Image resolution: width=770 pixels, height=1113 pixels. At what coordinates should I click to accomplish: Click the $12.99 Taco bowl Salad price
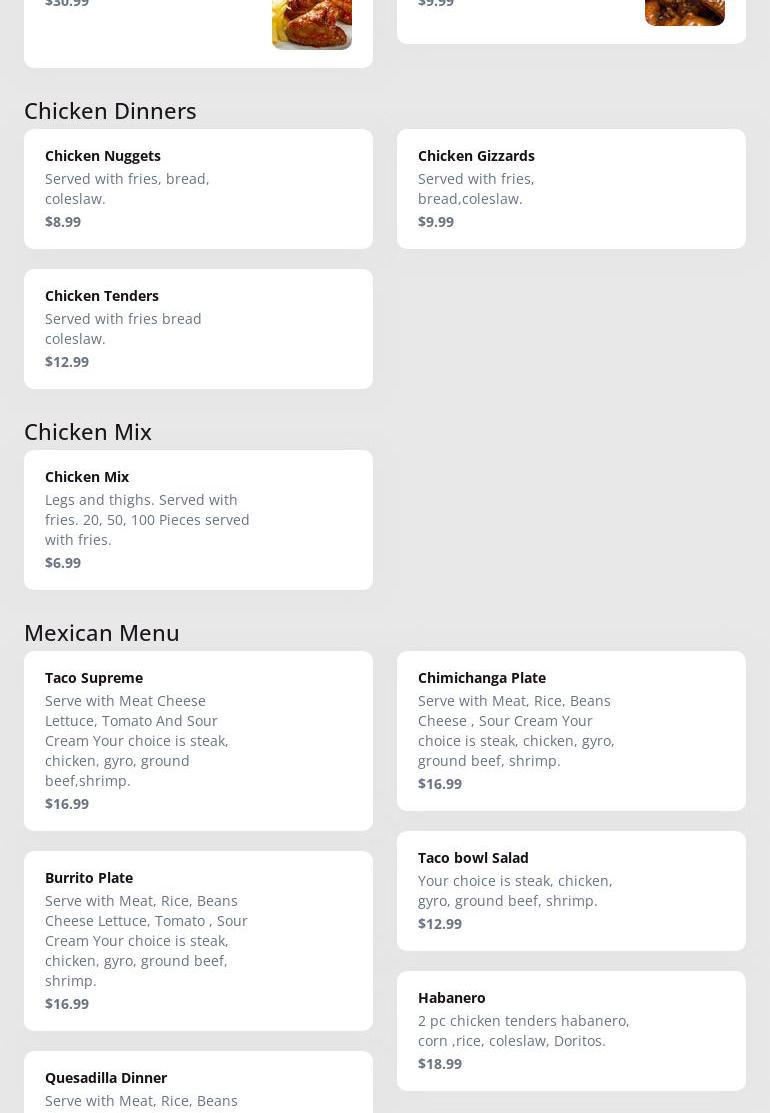coord(440,924)
